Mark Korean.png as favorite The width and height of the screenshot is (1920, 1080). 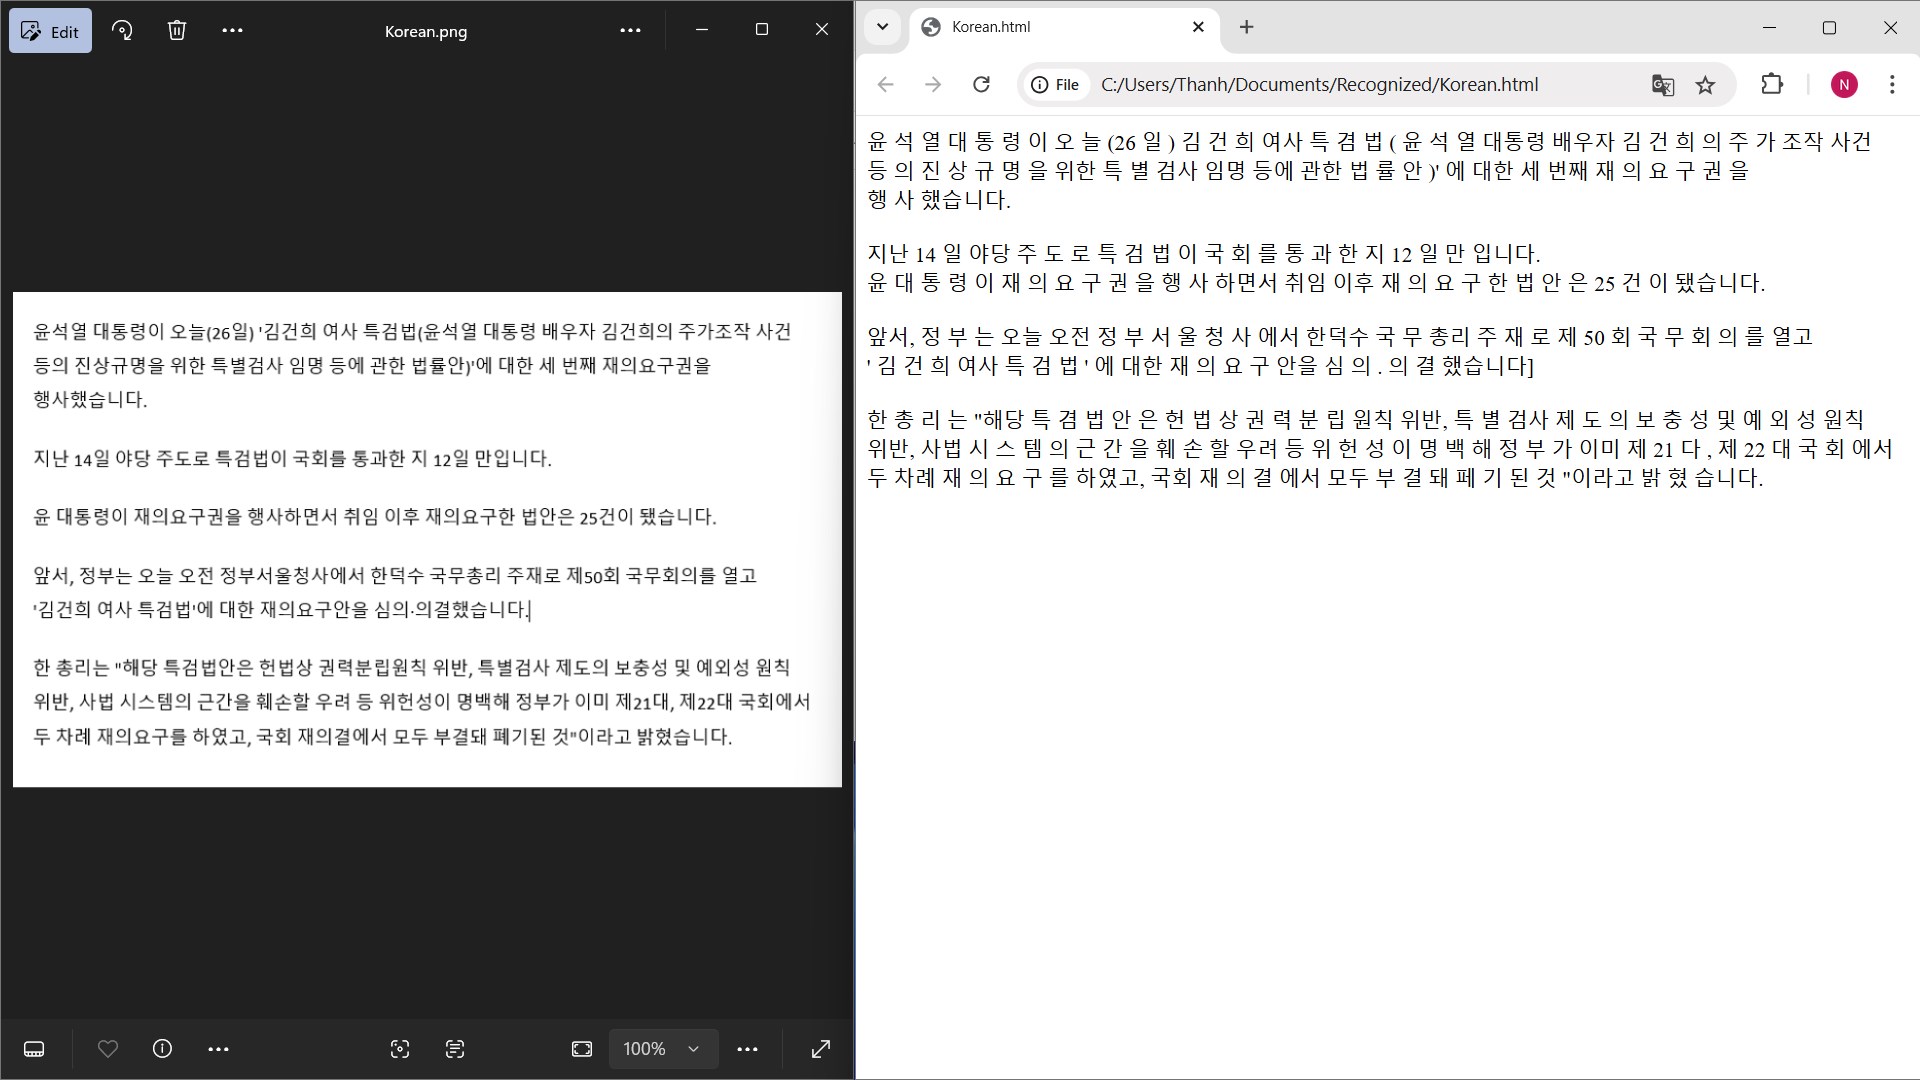coord(107,1049)
